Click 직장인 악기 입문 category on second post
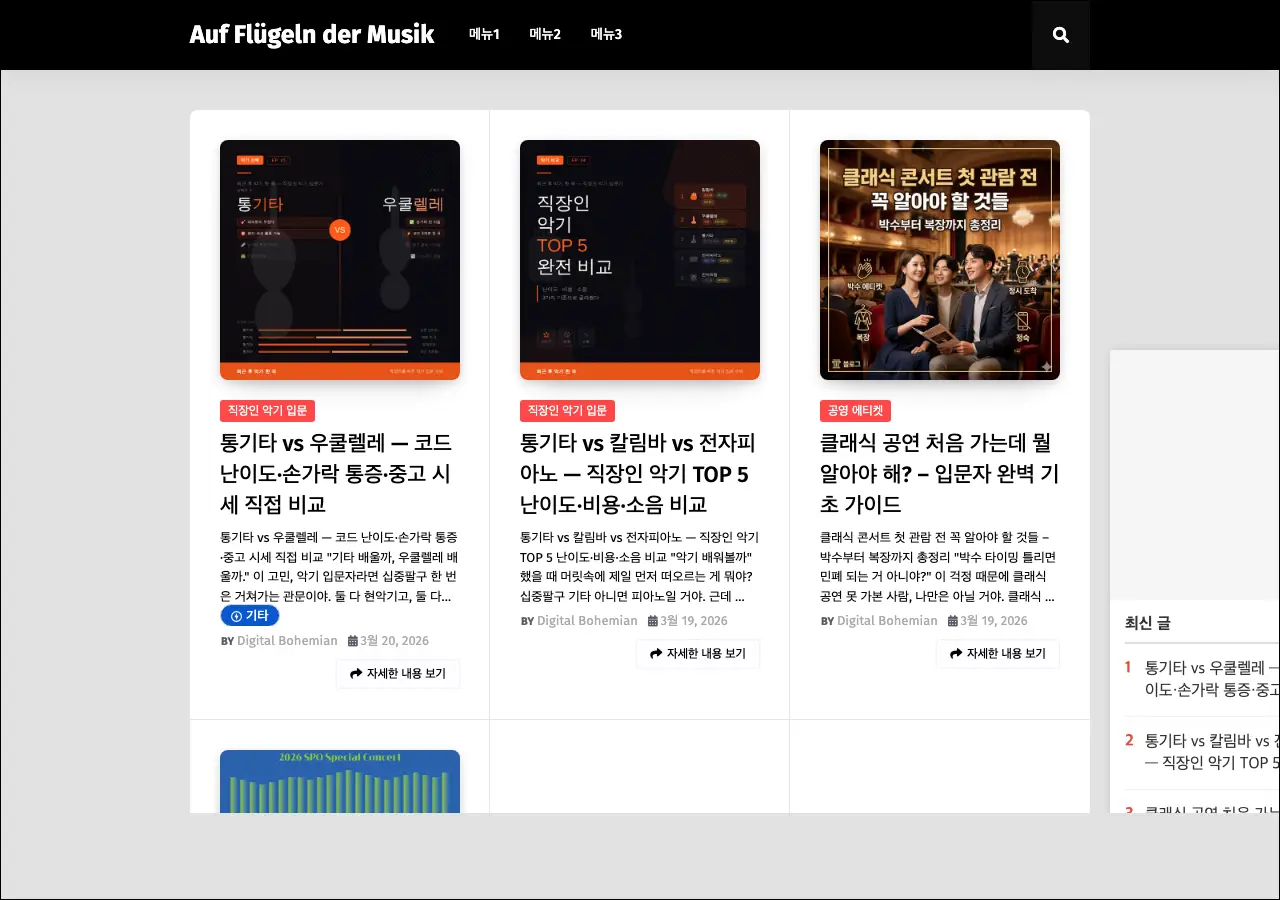 (567, 411)
